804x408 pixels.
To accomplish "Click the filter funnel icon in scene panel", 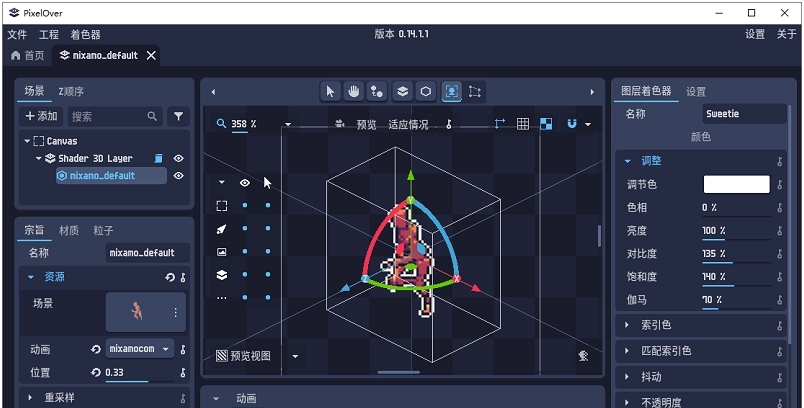I will click(178, 117).
